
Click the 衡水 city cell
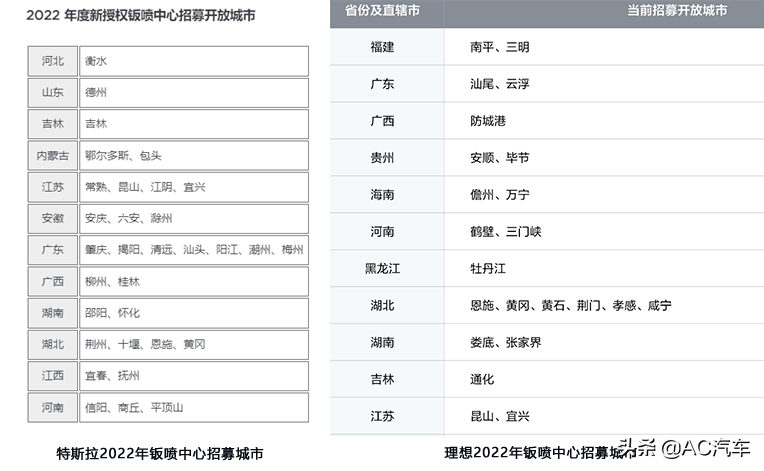194,61
